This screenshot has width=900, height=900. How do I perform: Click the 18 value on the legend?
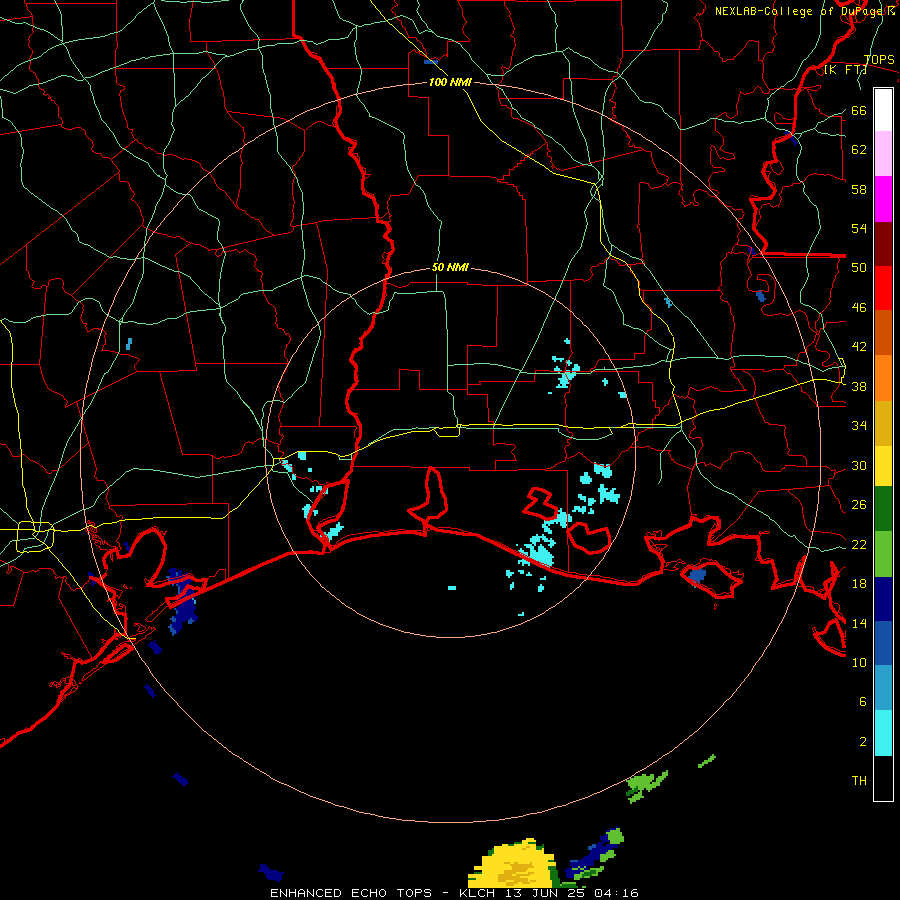[x=859, y=584]
